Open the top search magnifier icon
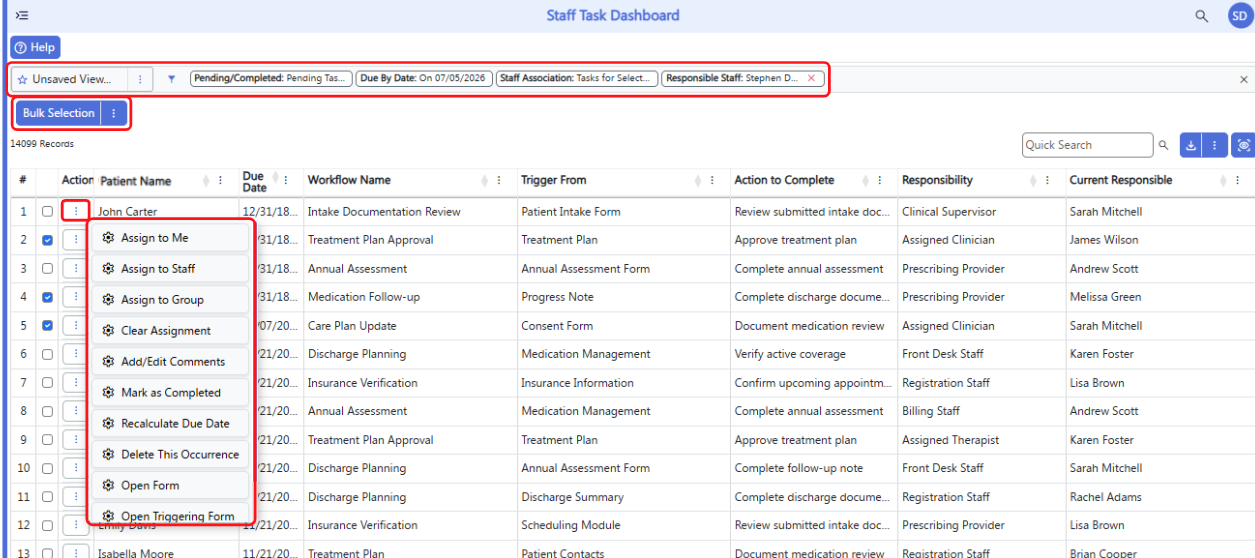This screenshot has height=558, width=1255. click(1202, 16)
